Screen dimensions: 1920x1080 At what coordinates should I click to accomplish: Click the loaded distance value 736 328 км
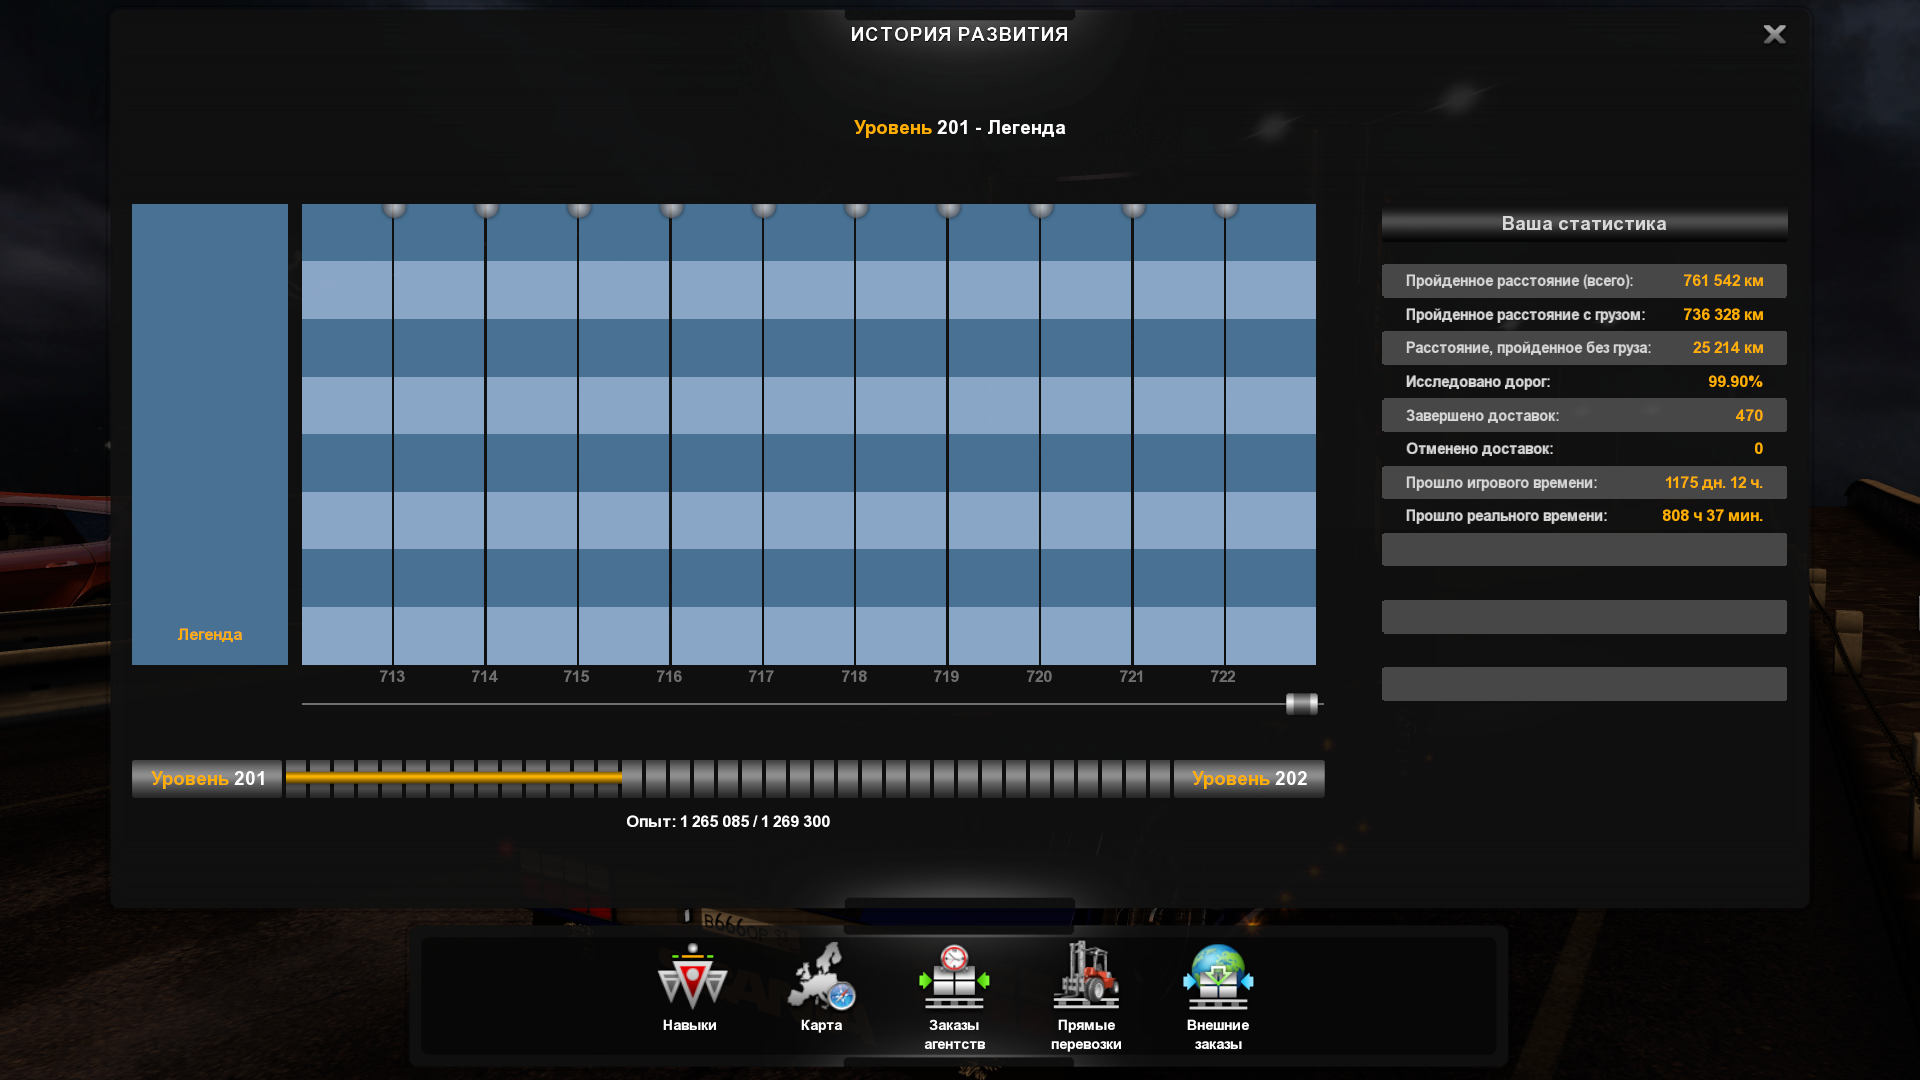coord(1723,315)
